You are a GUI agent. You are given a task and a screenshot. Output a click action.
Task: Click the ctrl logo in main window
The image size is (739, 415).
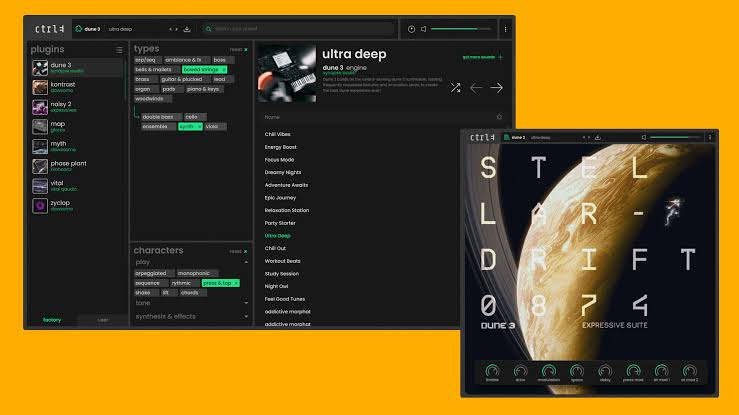tap(49, 29)
